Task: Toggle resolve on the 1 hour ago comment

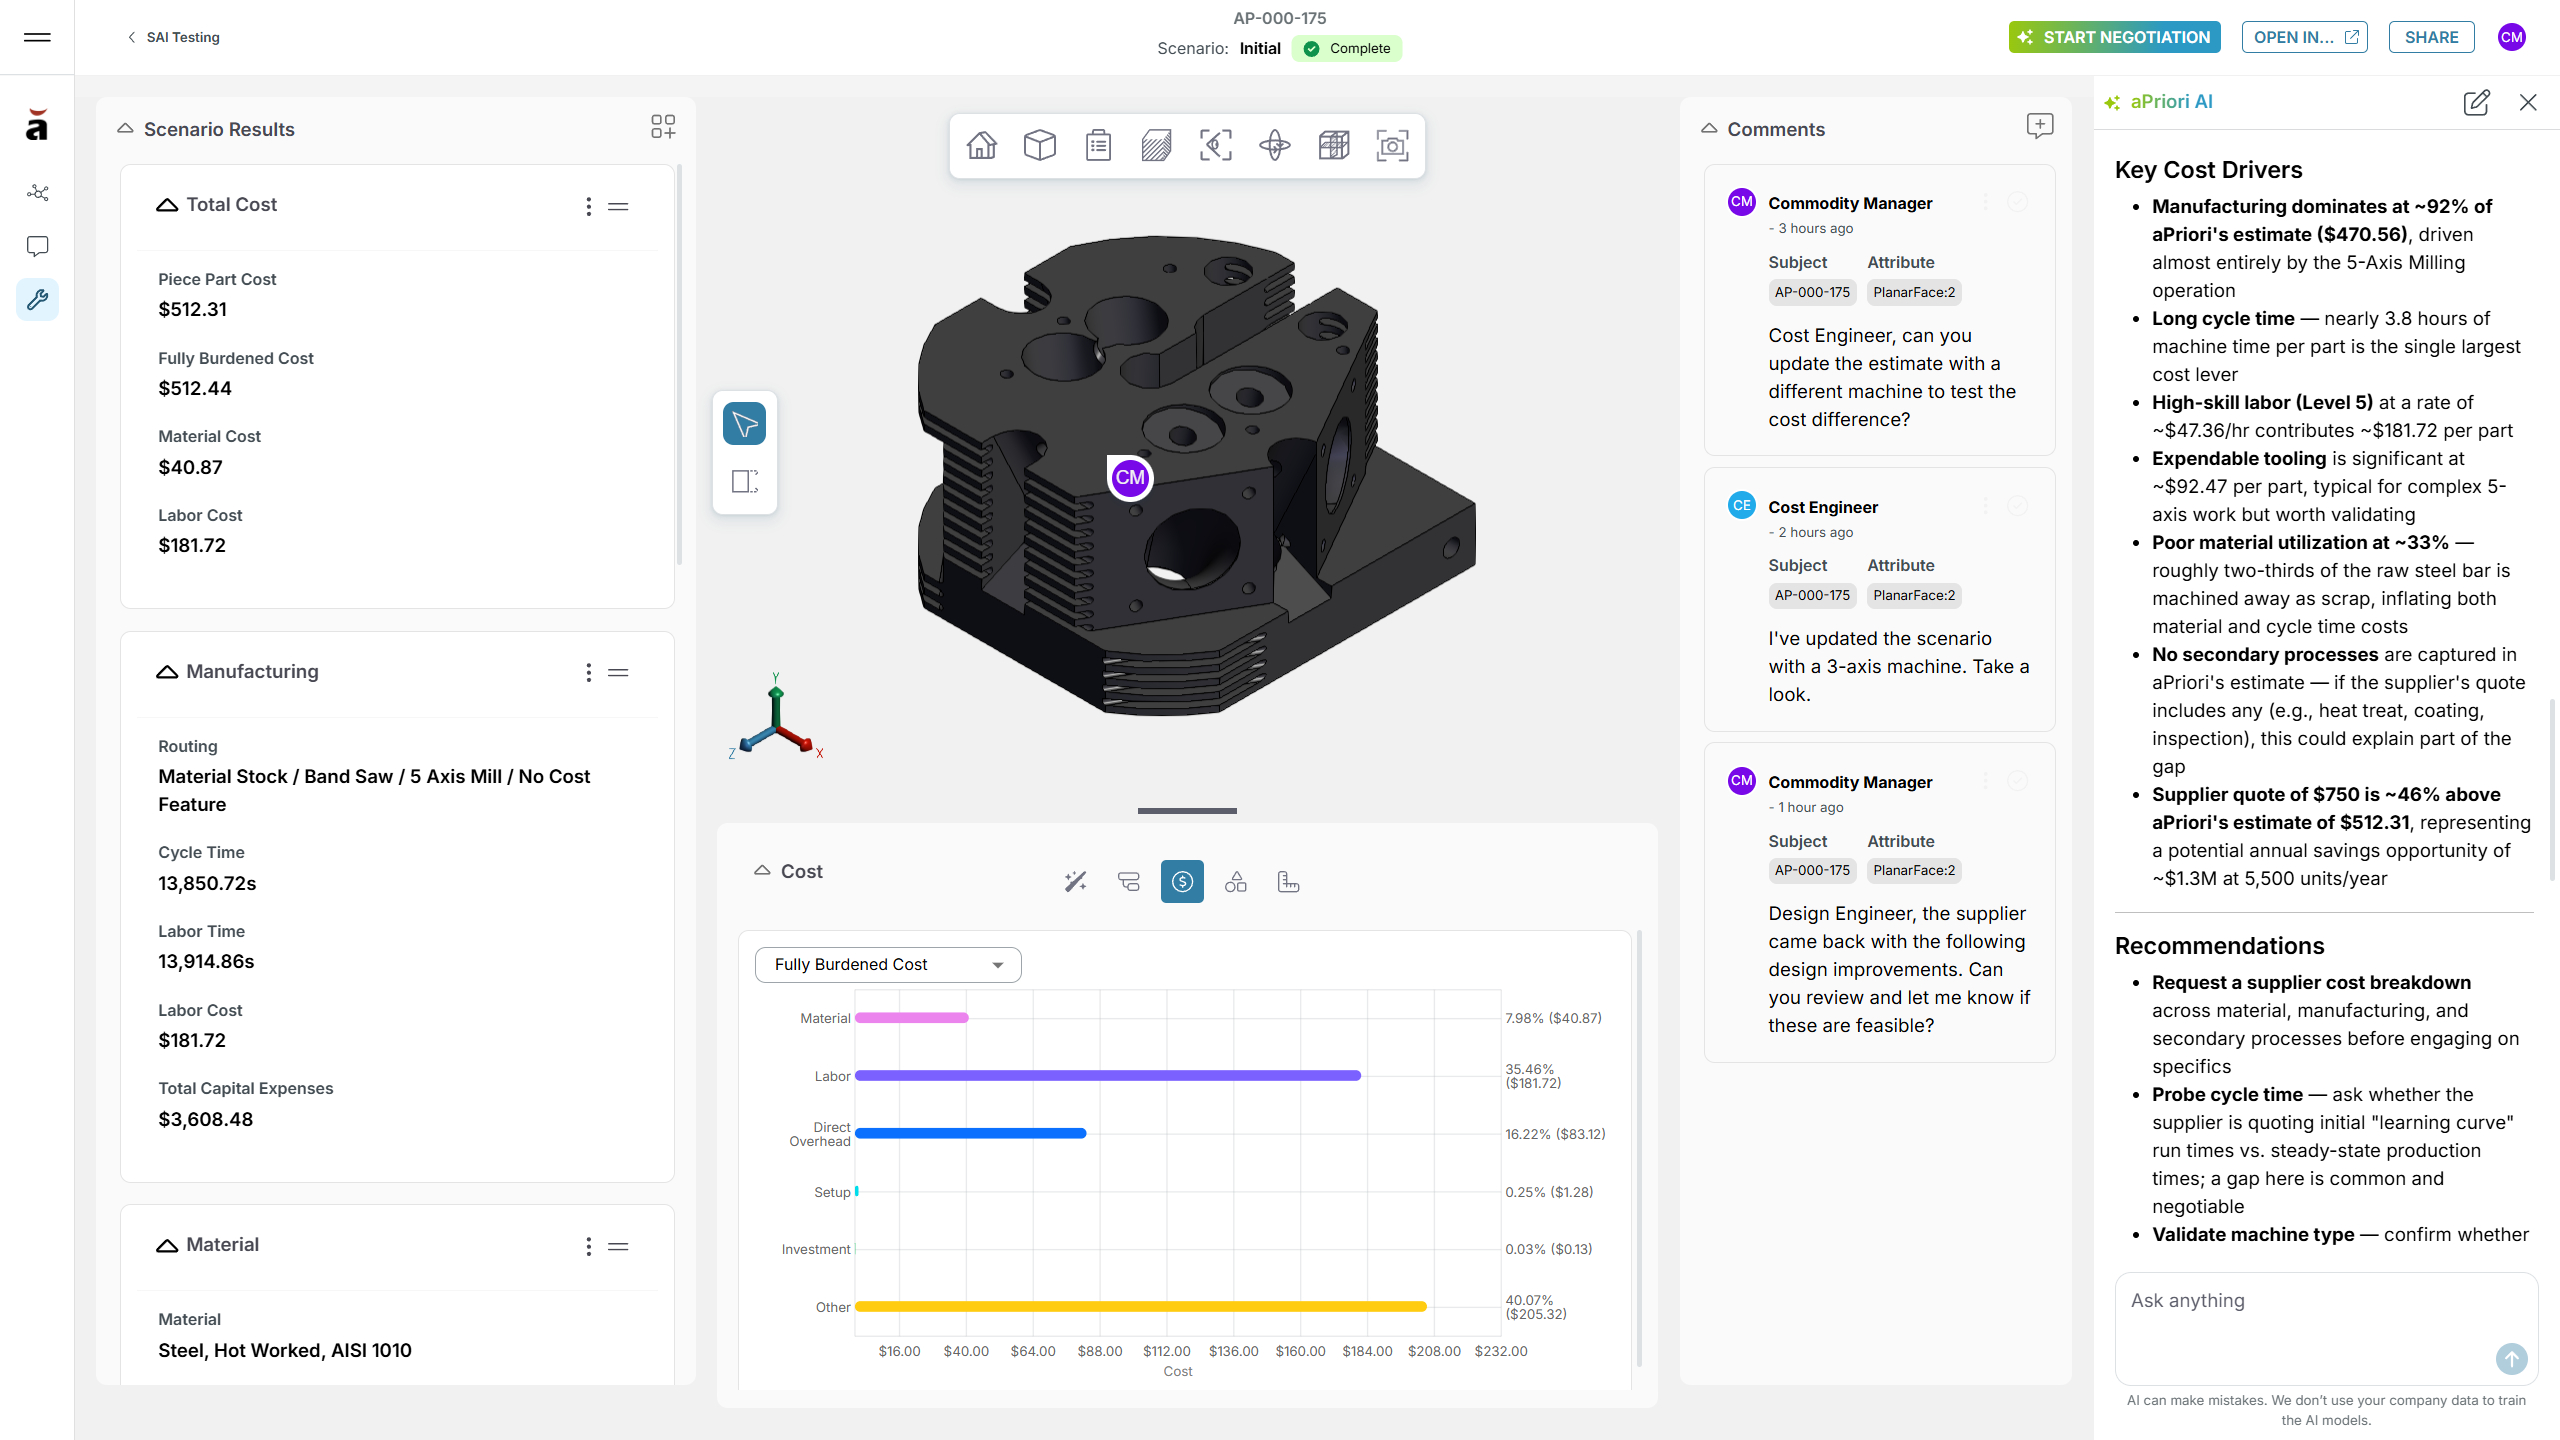Action: click(2018, 782)
